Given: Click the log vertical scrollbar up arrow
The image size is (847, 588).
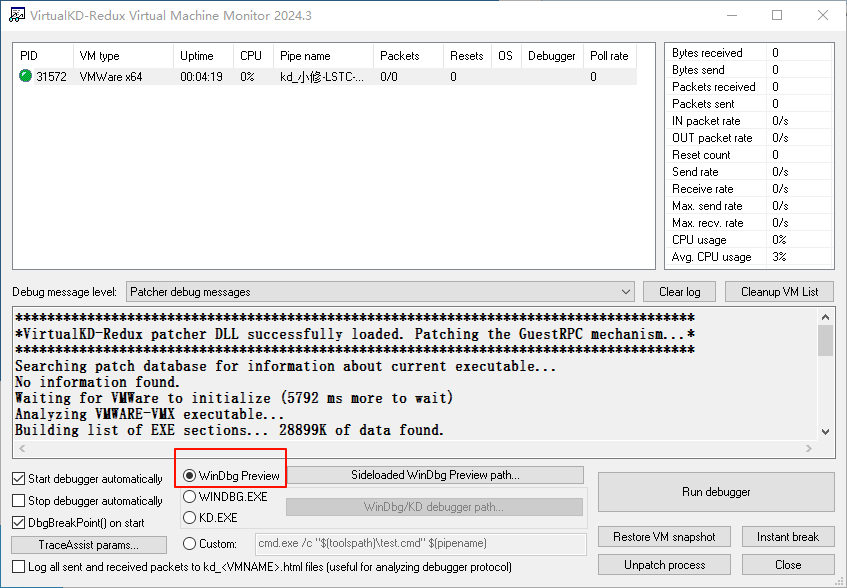Looking at the screenshot, I should pyautogui.click(x=825, y=317).
